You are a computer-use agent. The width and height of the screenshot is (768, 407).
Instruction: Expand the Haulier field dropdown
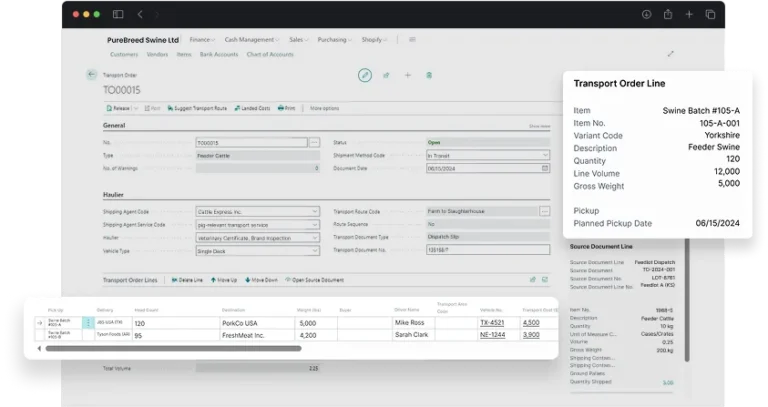315,238
